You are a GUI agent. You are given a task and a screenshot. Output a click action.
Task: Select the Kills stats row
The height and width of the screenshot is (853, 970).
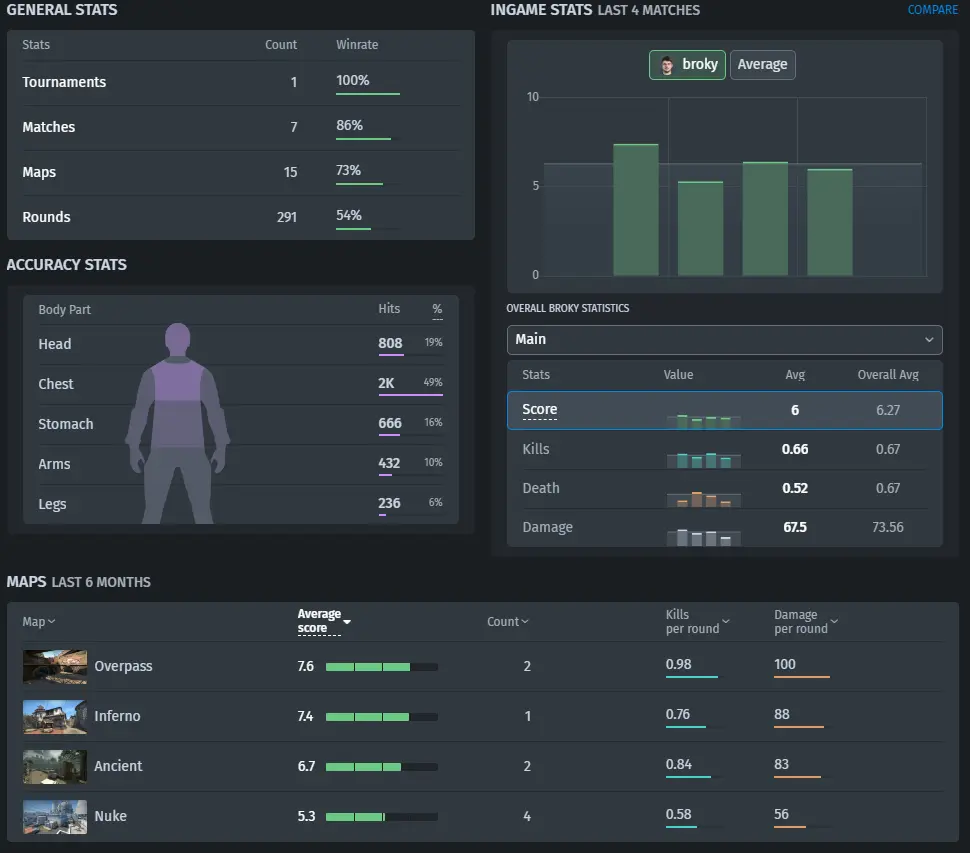pos(724,449)
